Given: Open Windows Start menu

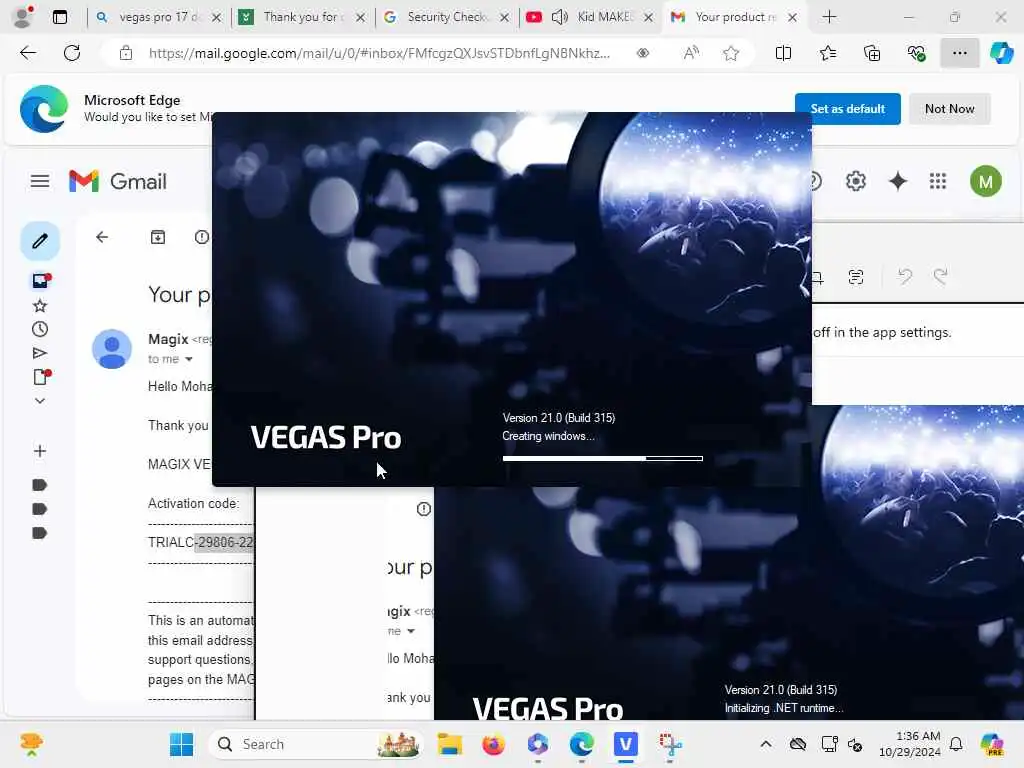Looking at the screenshot, I should click(181, 744).
